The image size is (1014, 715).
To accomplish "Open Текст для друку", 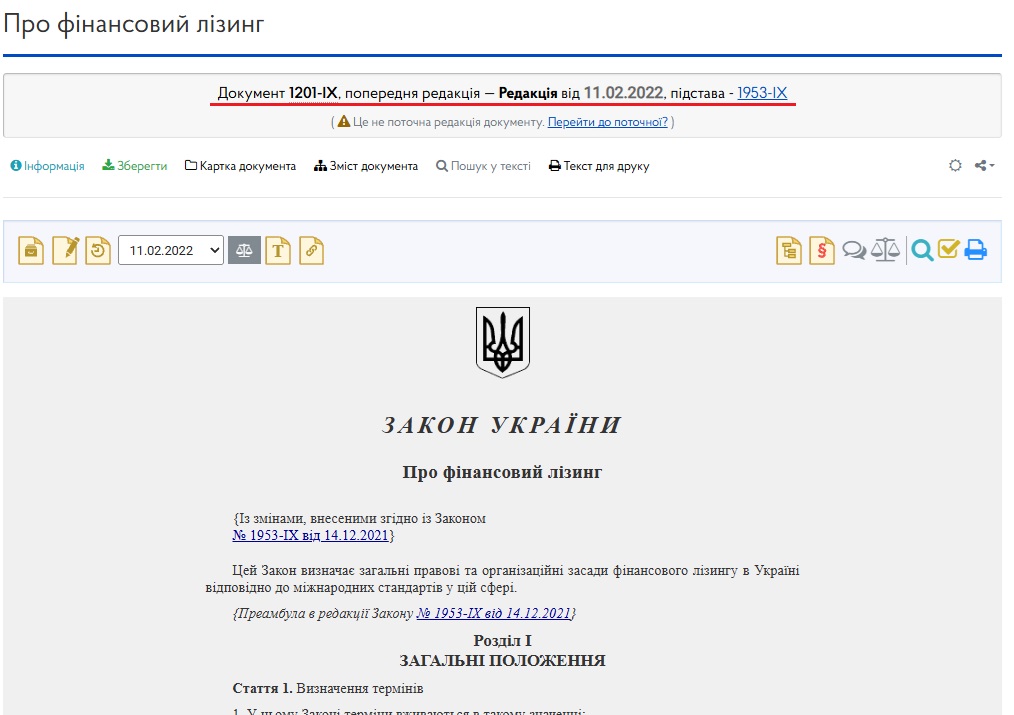I will (x=599, y=166).
